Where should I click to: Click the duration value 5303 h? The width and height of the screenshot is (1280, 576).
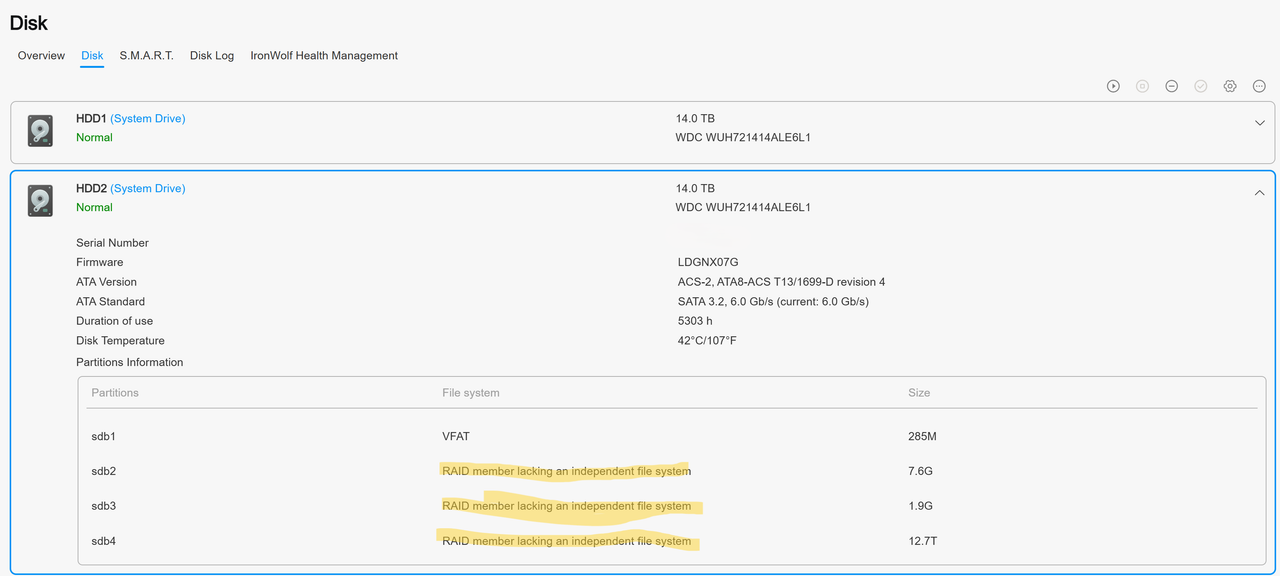695,321
